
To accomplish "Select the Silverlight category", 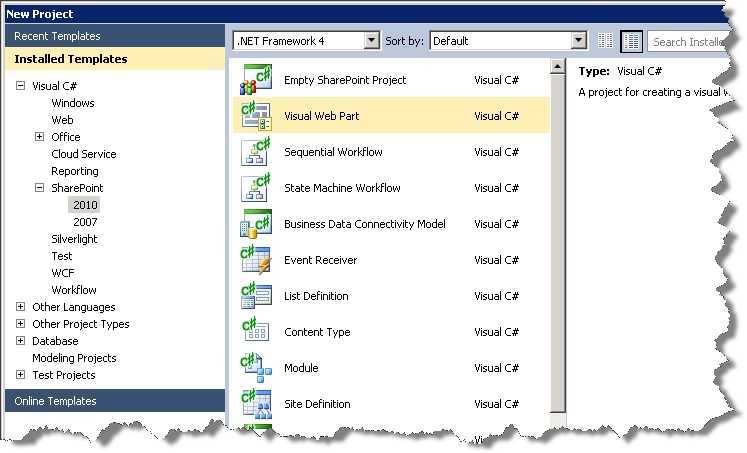I will pyautogui.click(x=74, y=239).
